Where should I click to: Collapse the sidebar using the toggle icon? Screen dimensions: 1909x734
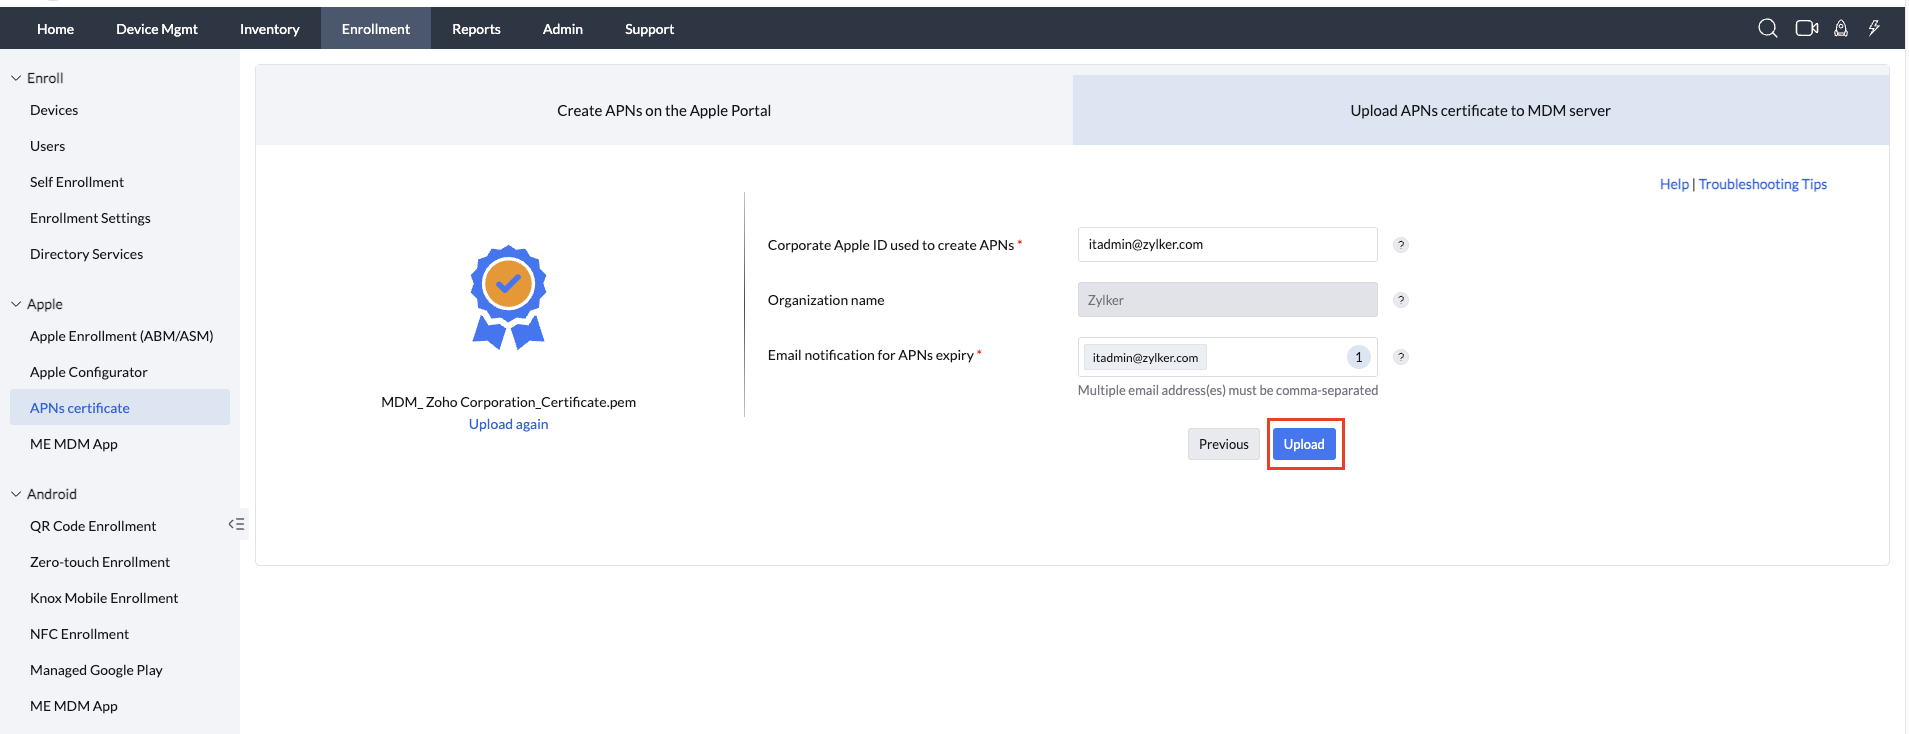pyautogui.click(x=236, y=524)
